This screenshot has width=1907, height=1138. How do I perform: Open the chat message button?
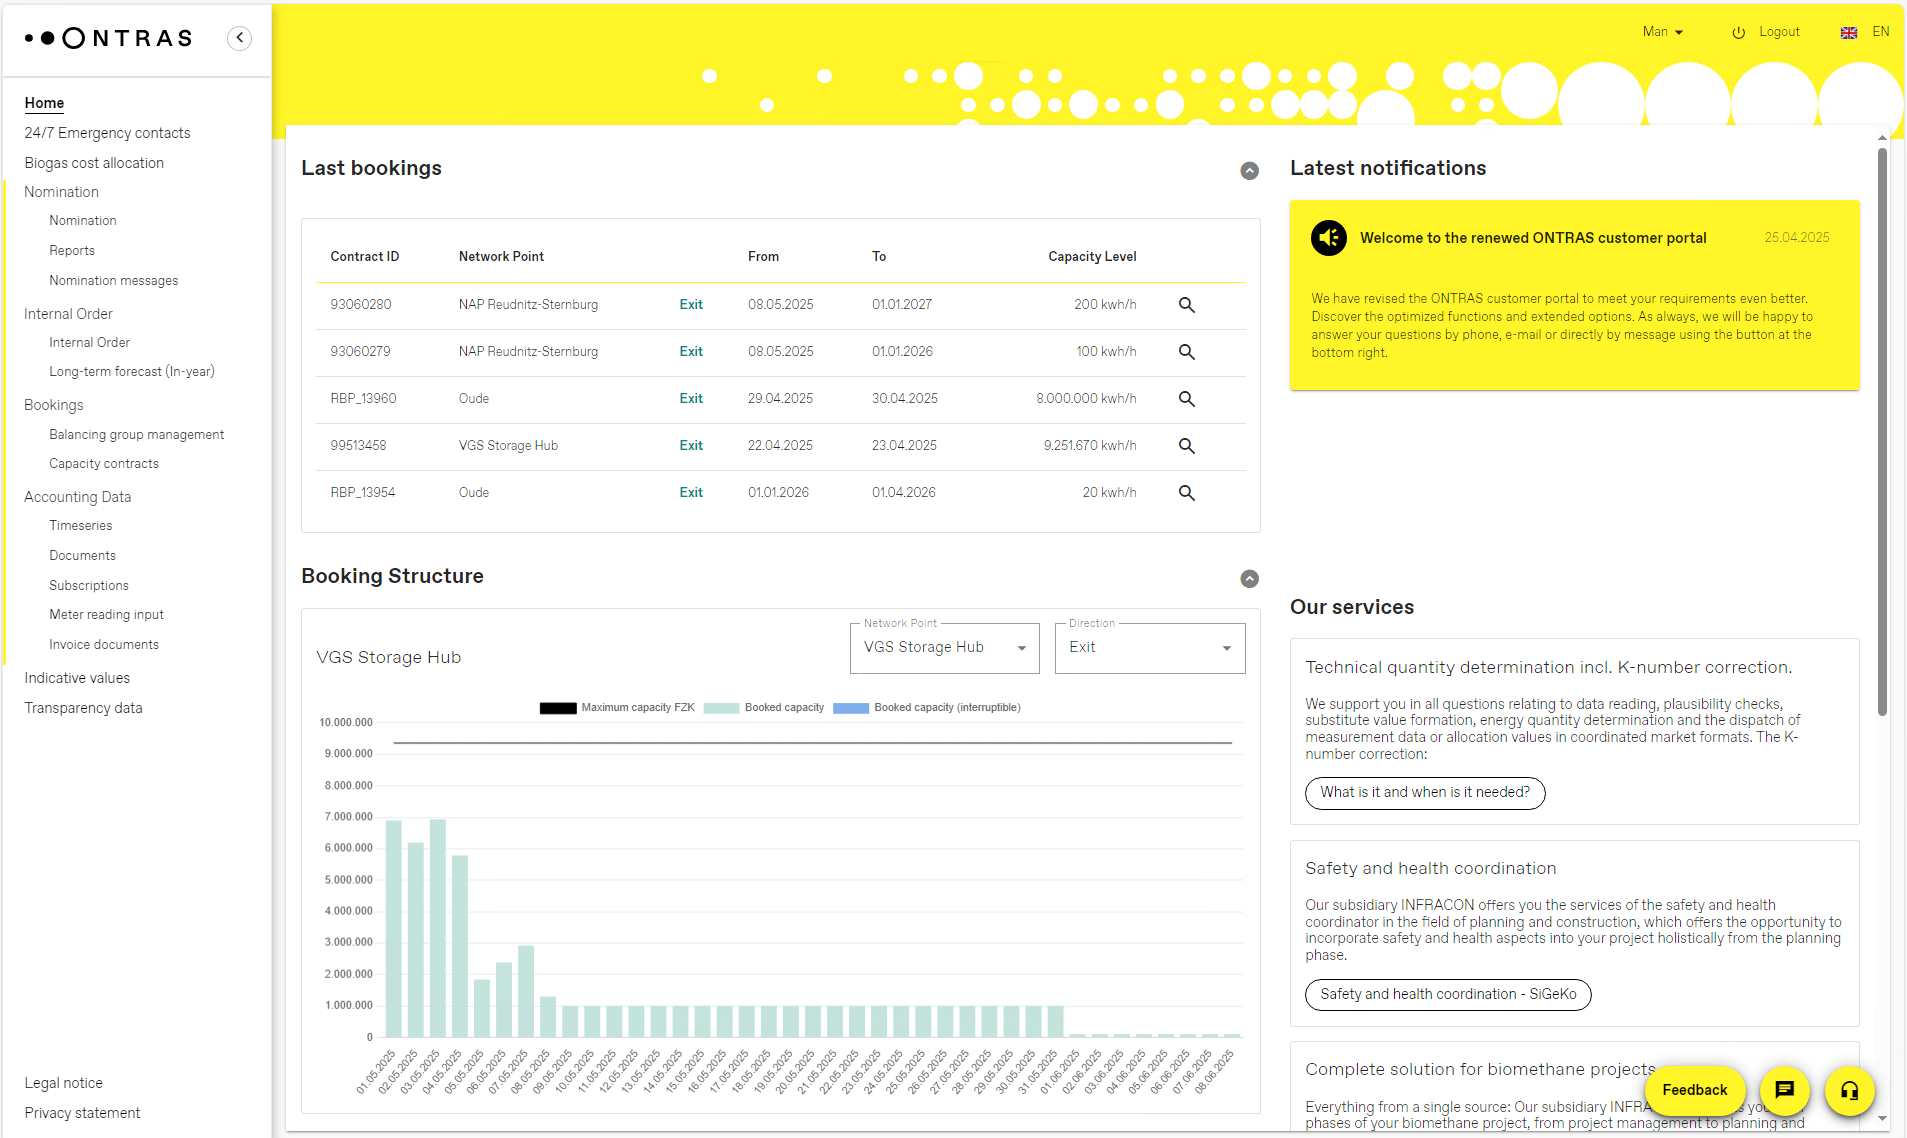point(1784,1090)
